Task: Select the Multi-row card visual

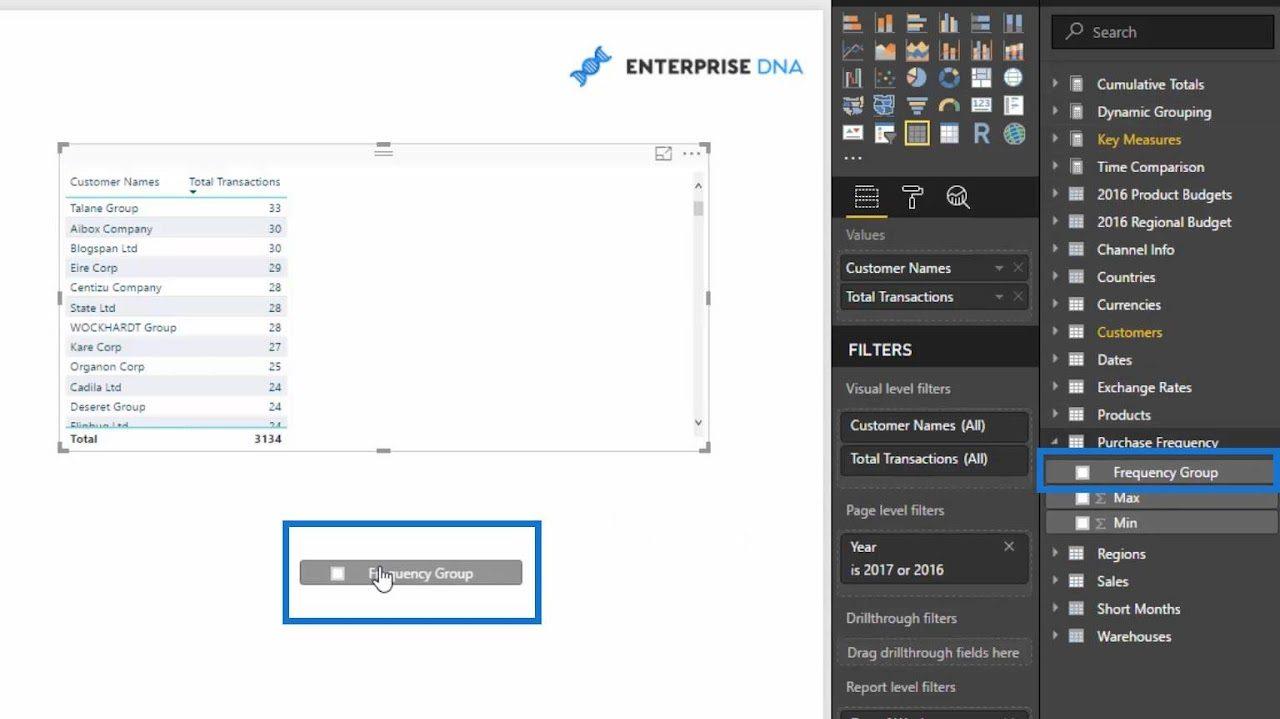Action: [1013, 105]
